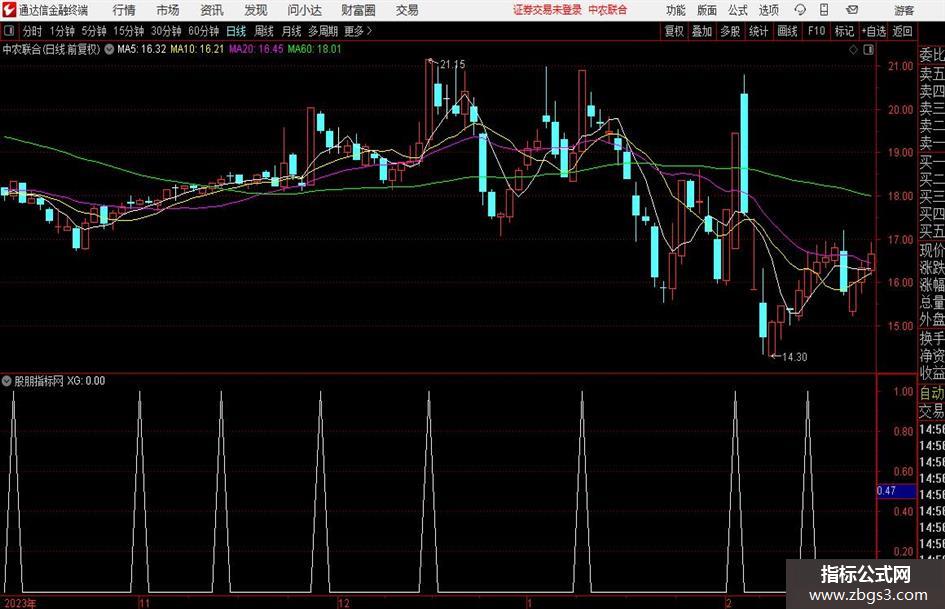Viewport: 945px width, 609px height.
Task: Click the 2023年 label on the time axis
Action: coord(20,603)
